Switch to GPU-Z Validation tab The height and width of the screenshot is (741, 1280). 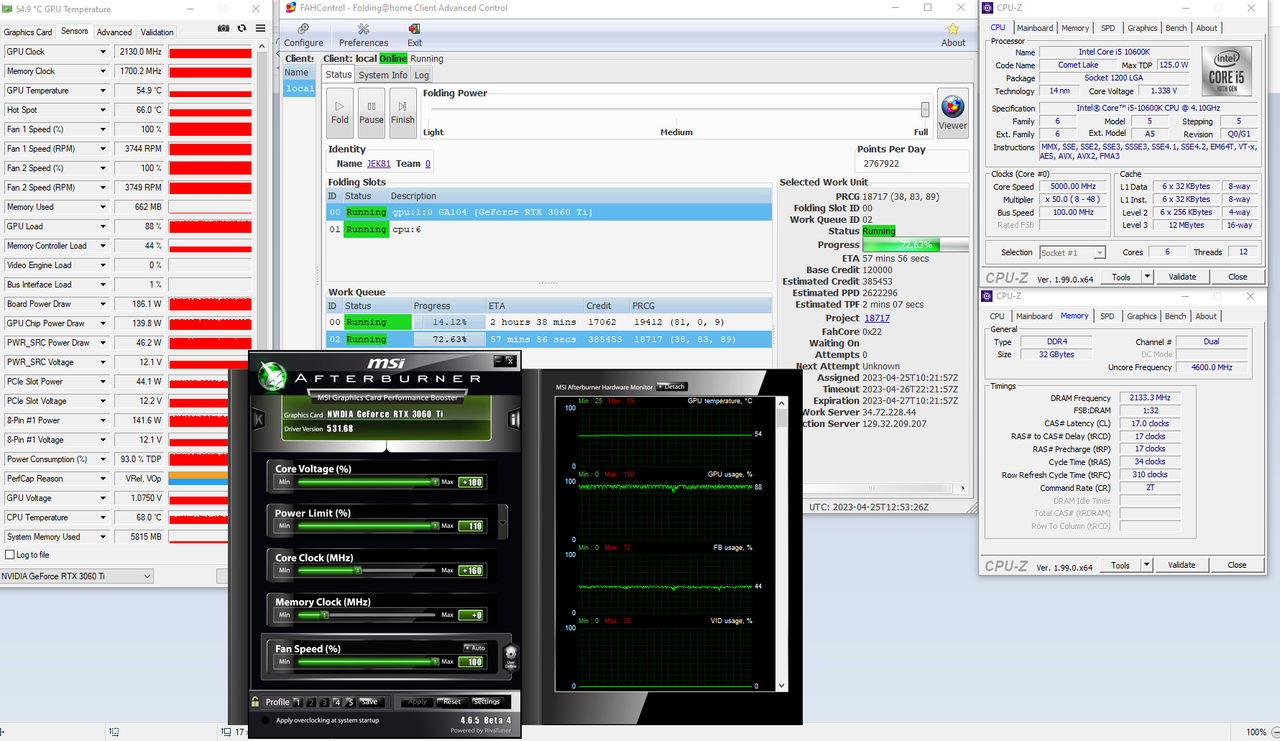click(157, 32)
